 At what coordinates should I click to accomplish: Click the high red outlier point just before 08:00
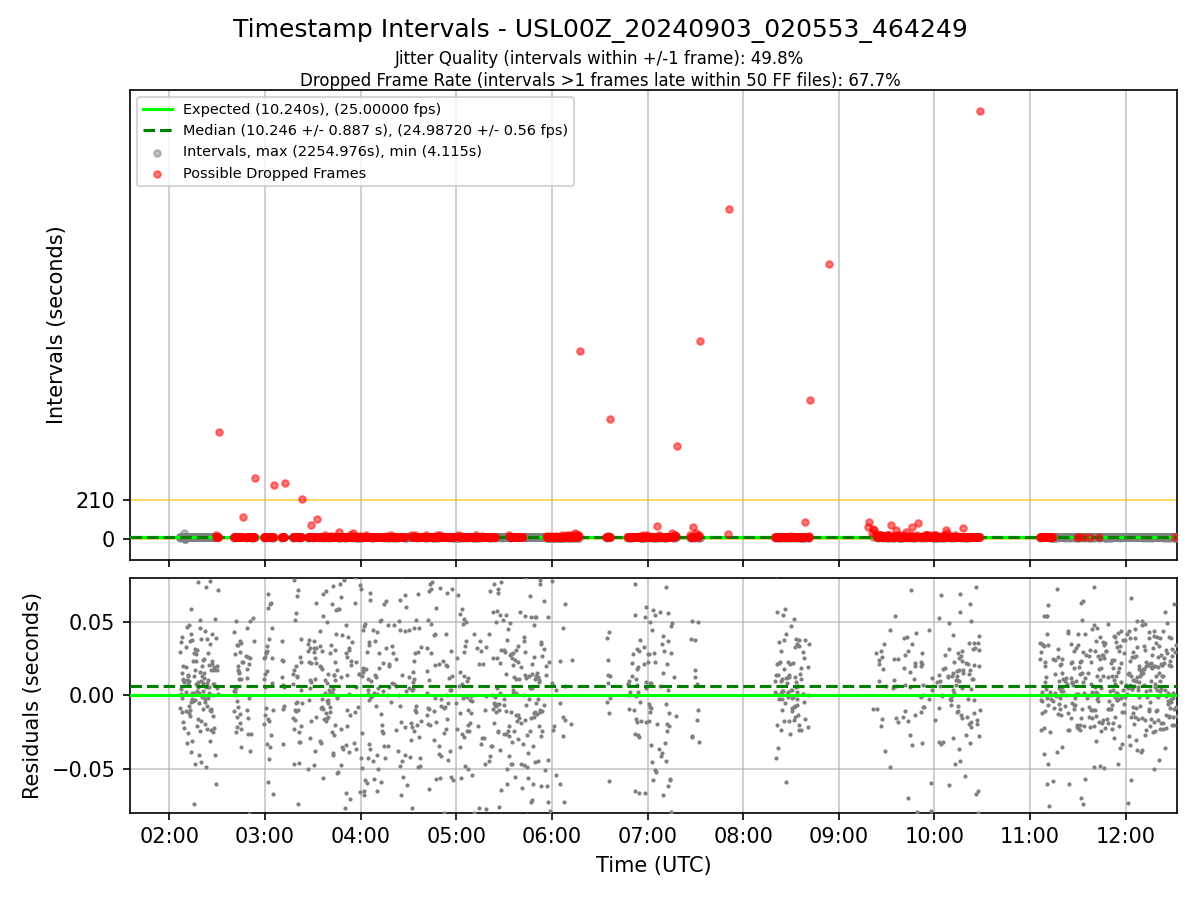coord(729,209)
